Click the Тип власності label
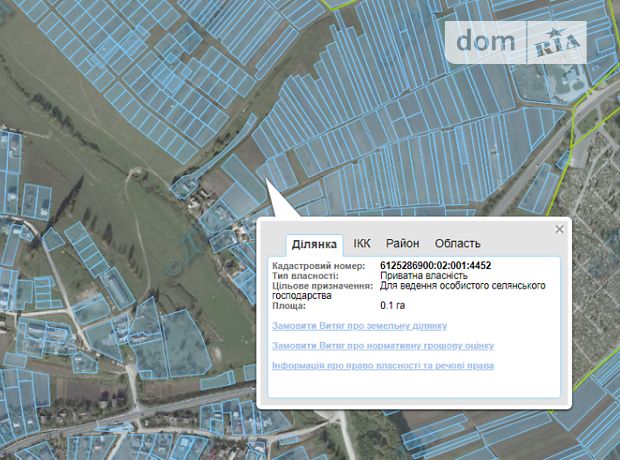620x460 pixels. pyautogui.click(x=305, y=276)
